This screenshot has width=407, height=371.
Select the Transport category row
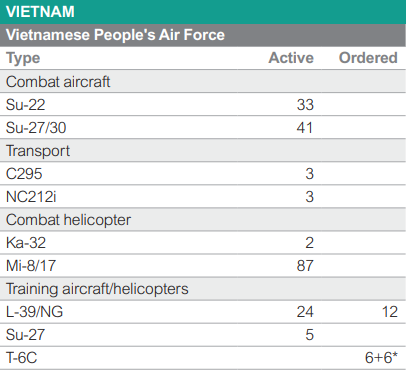pos(203,151)
